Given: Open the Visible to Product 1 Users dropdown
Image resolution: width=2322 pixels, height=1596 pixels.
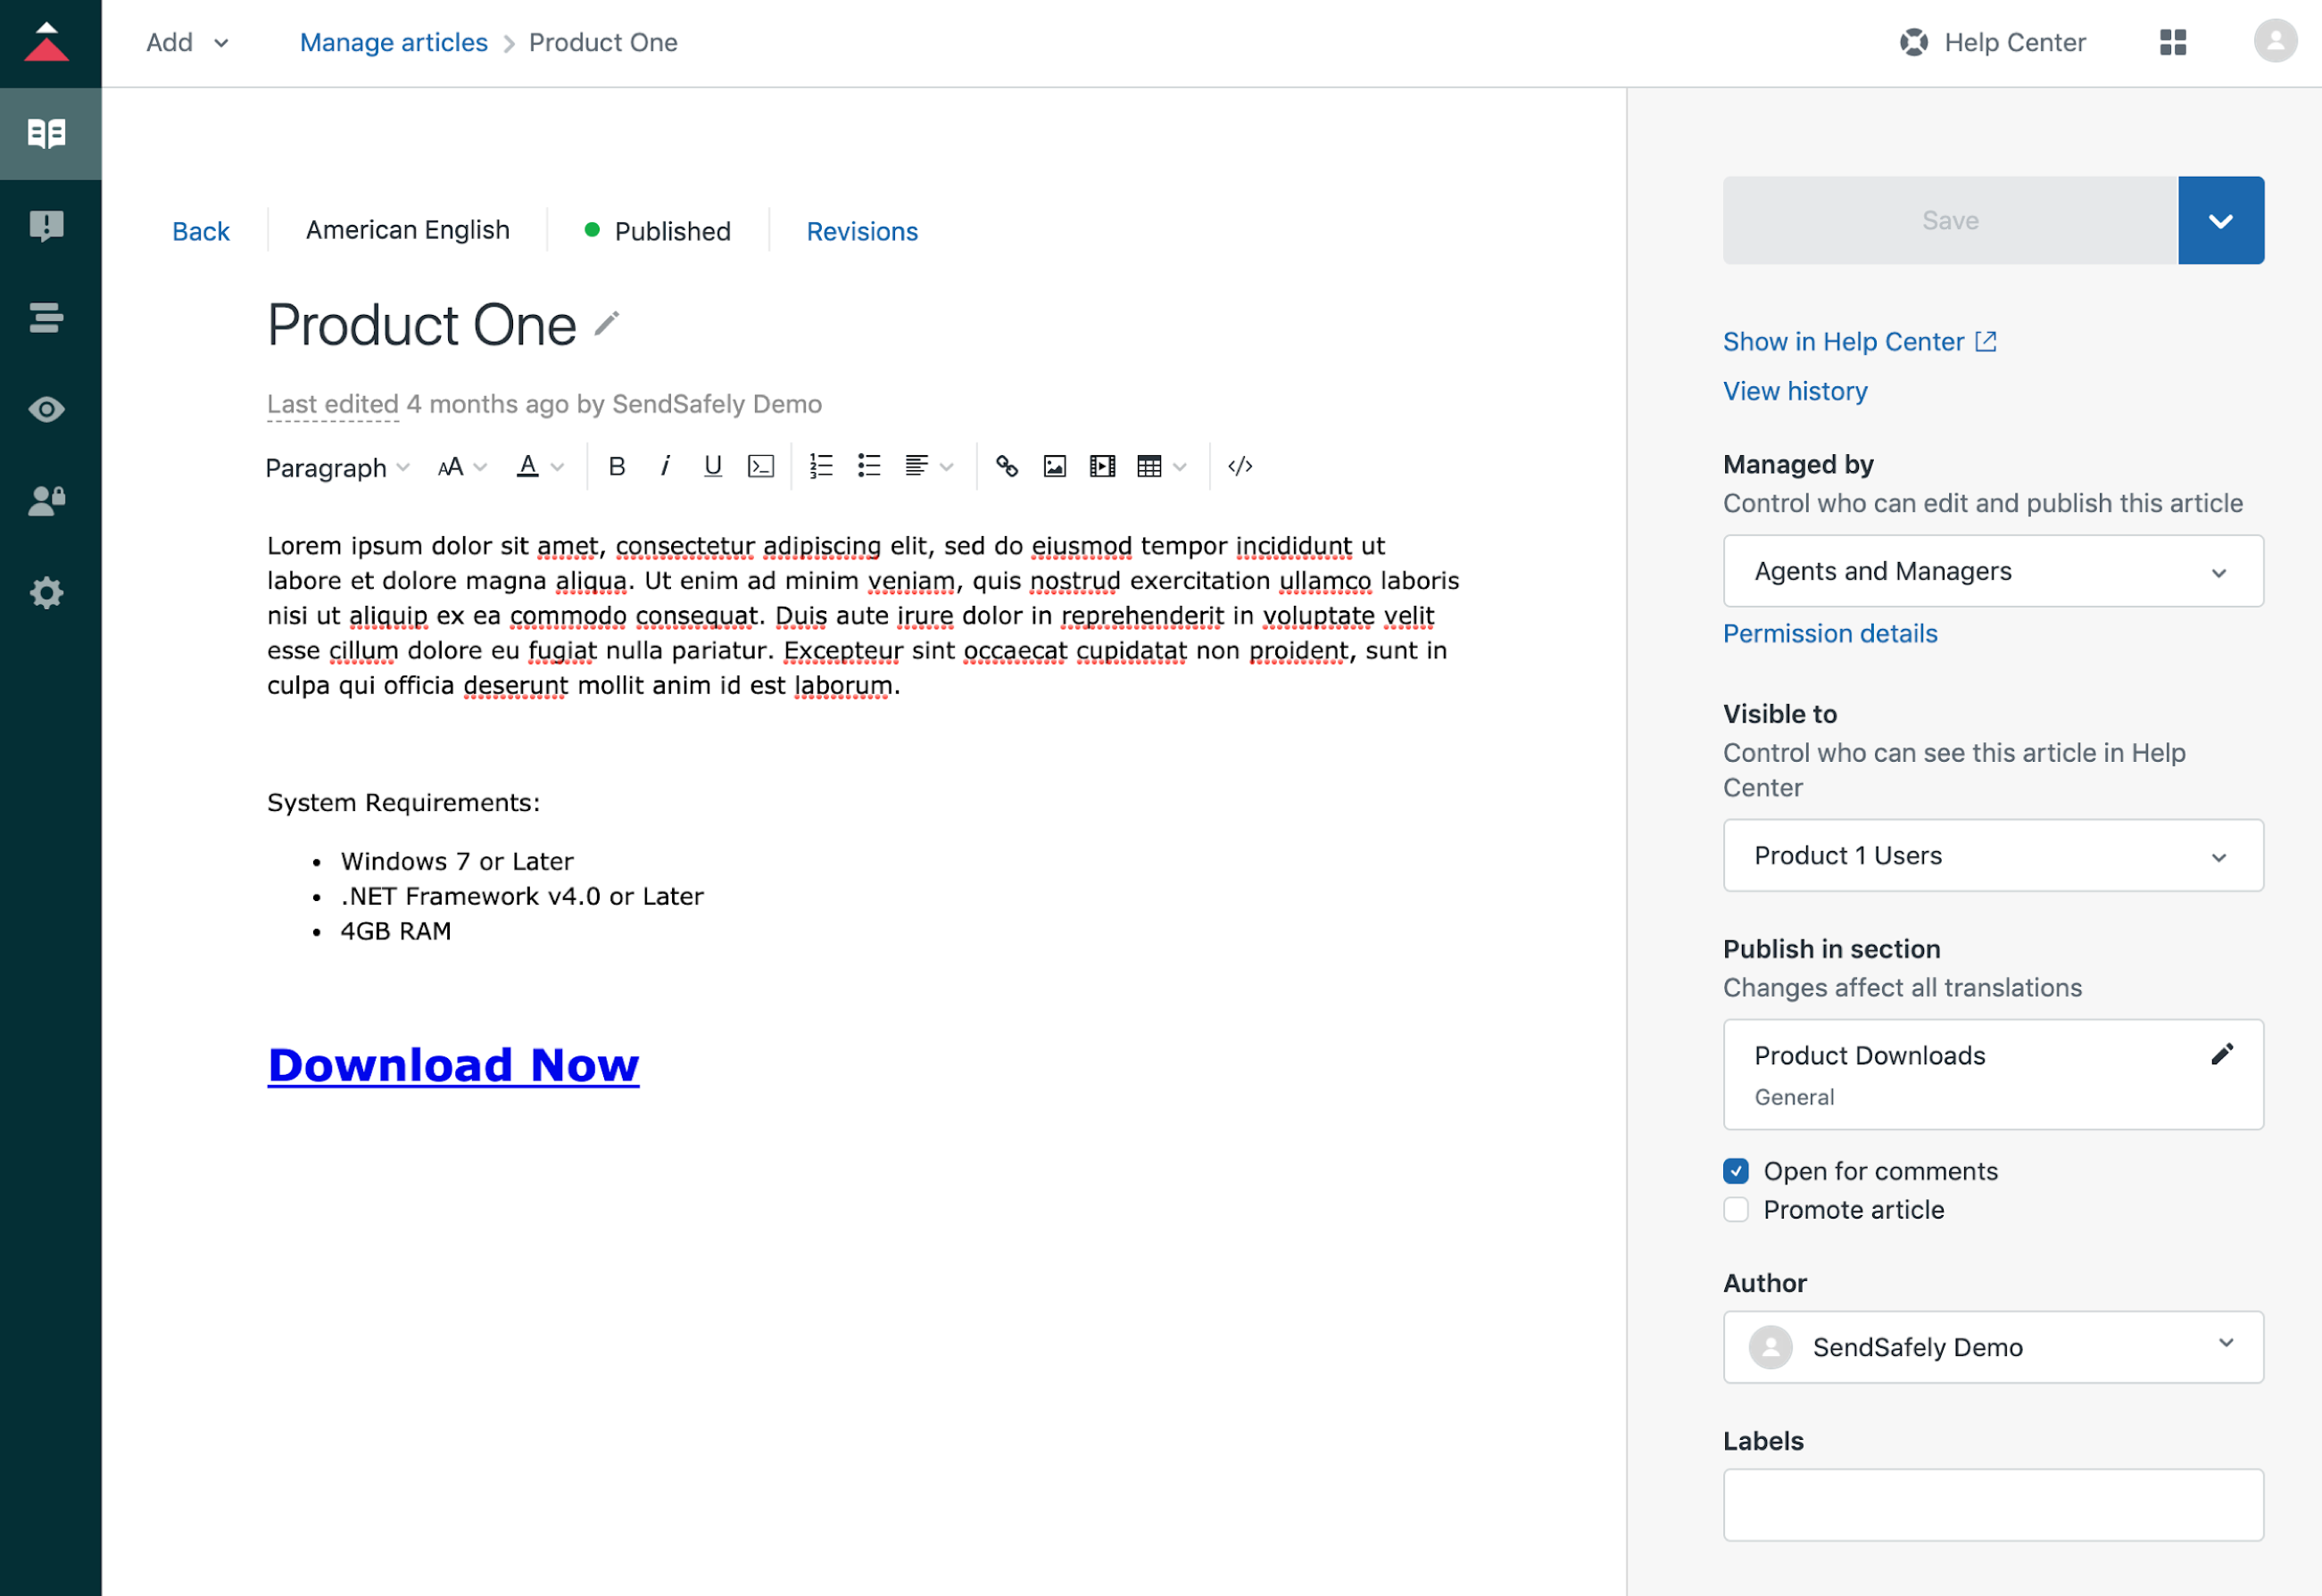Looking at the screenshot, I should (x=1992, y=856).
